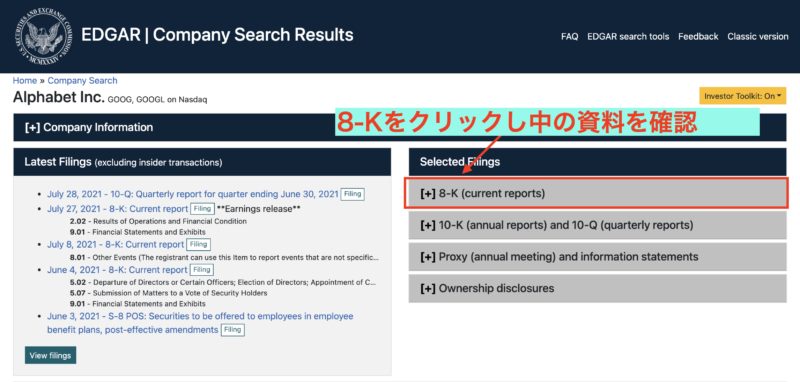The image size is (800, 382).
Task: Open July 28, 2021 10-Q quarterly report
Action: pyautogui.click(x=193, y=194)
